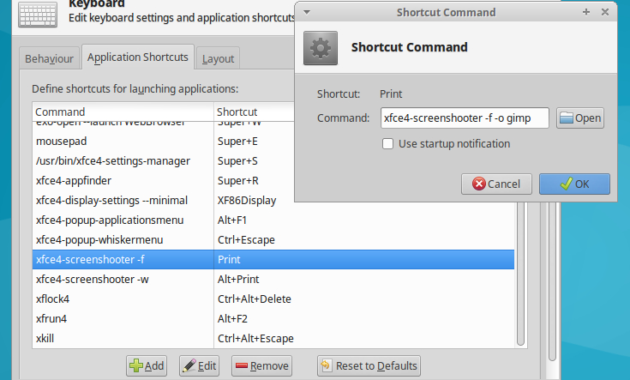This screenshot has width=630, height=380.
Task: Click the Alt+Print shortcut cell
Action: tap(238, 279)
